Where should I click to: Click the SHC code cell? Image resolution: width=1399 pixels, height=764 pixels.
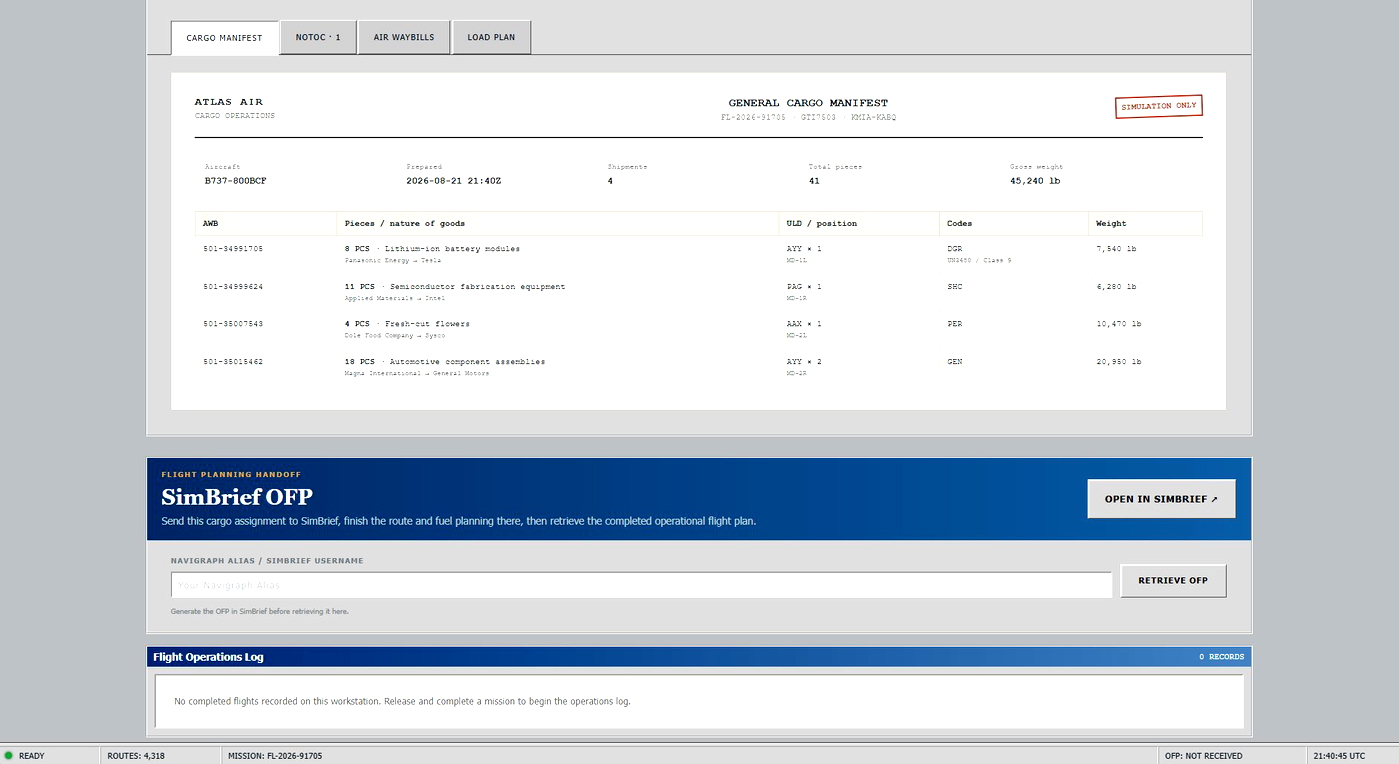click(x=954, y=287)
